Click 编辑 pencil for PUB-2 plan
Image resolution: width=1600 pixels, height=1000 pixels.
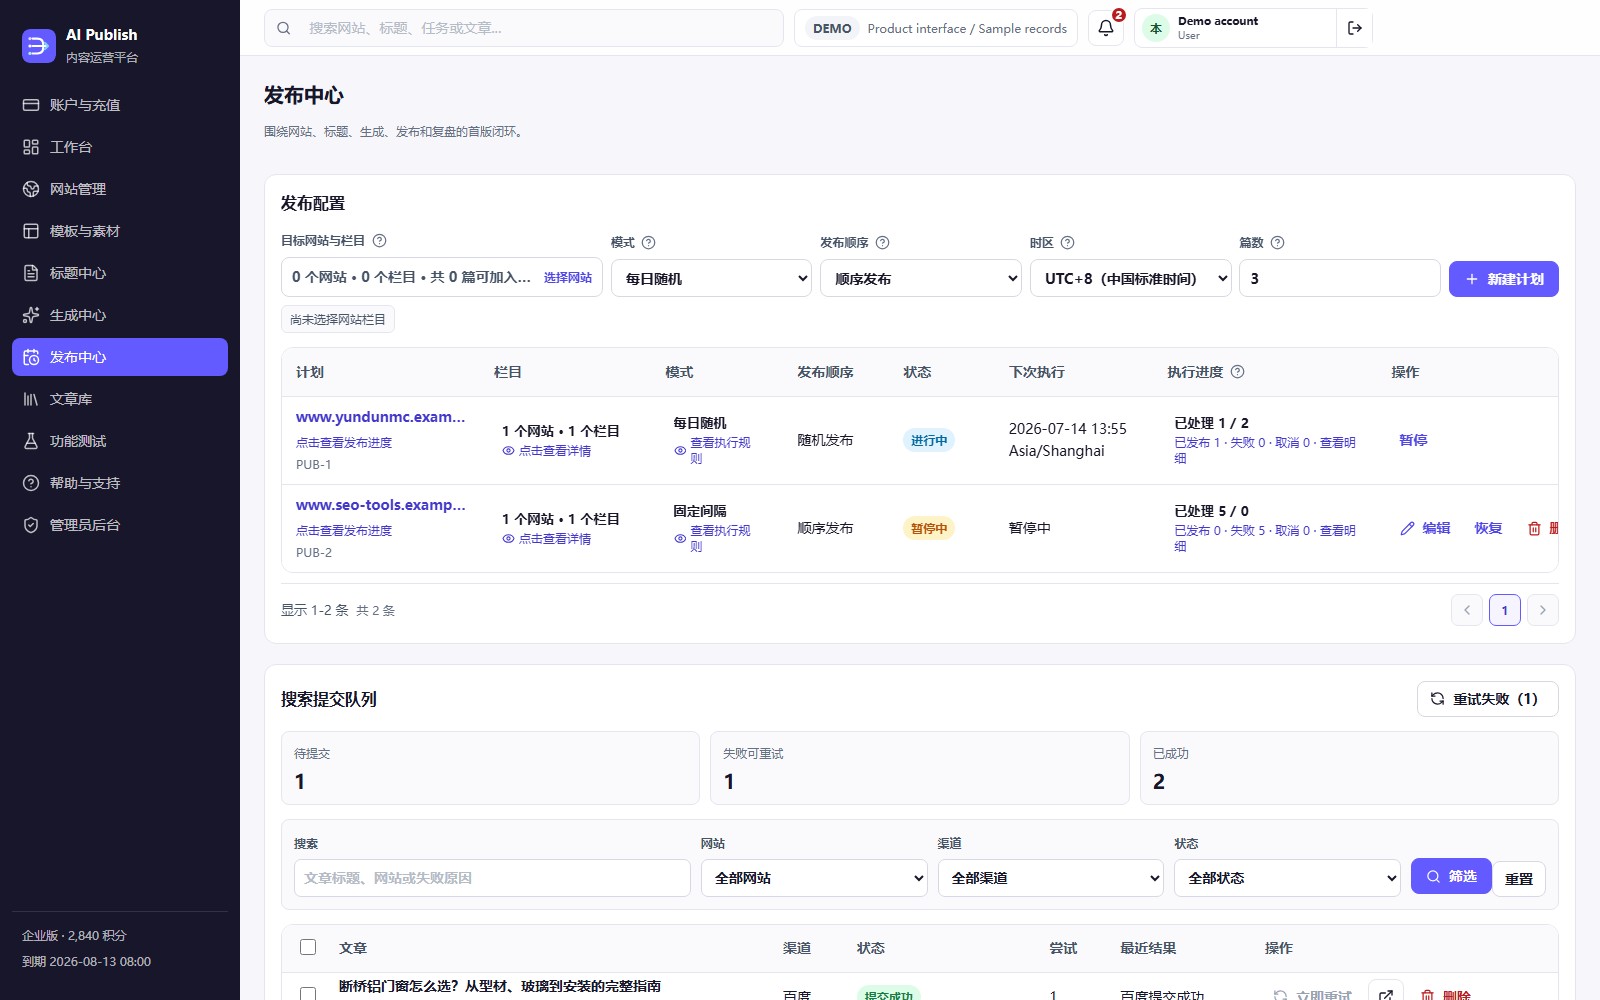click(x=1425, y=528)
